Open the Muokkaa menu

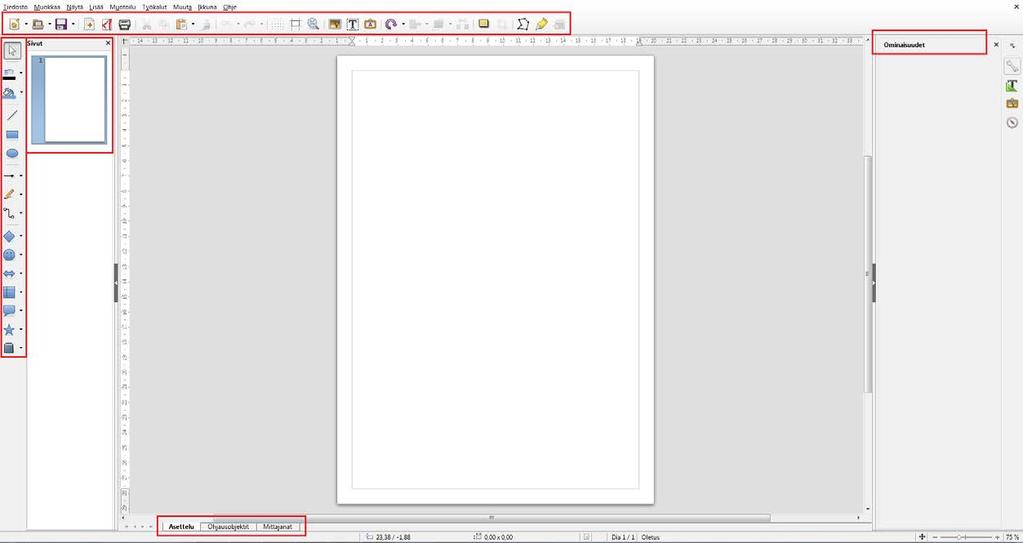[47, 7]
